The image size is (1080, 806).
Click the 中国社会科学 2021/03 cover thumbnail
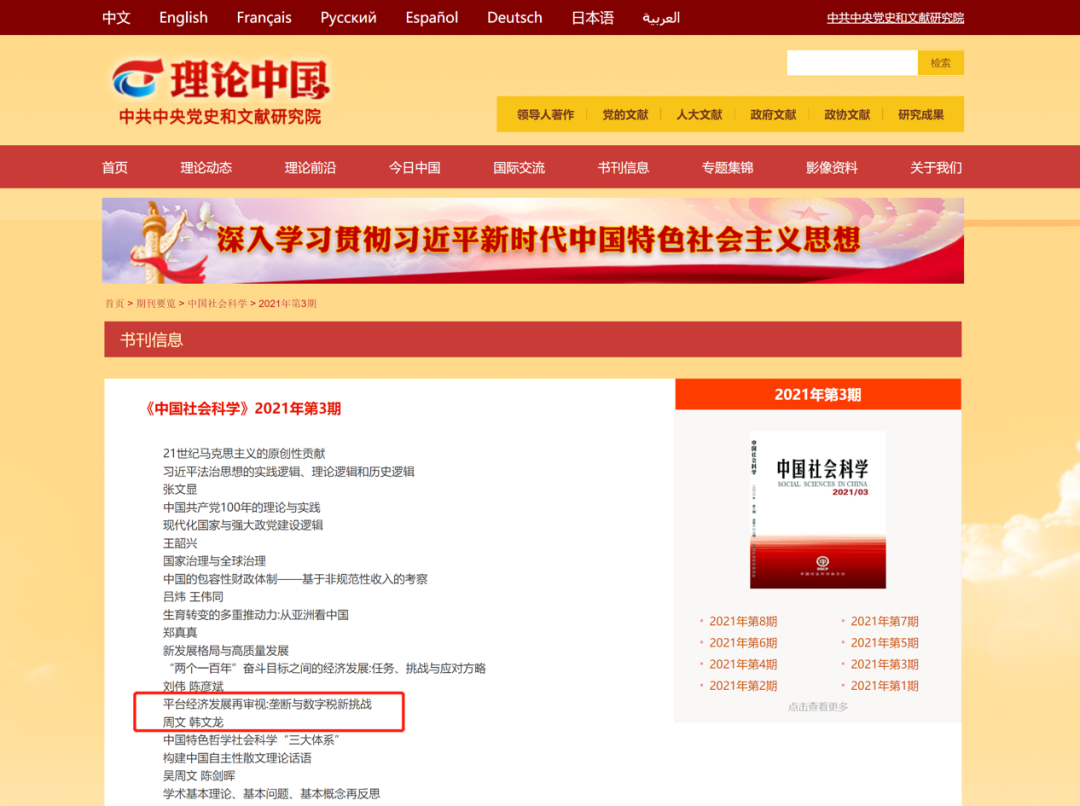[x=818, y=510]
